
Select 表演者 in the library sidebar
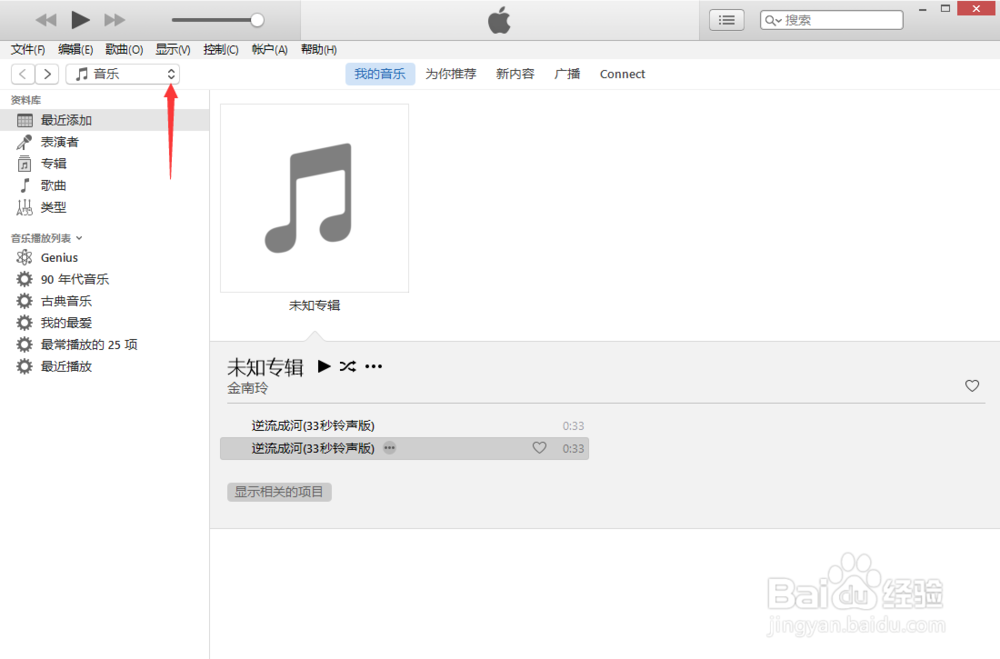tap(59, 141)
